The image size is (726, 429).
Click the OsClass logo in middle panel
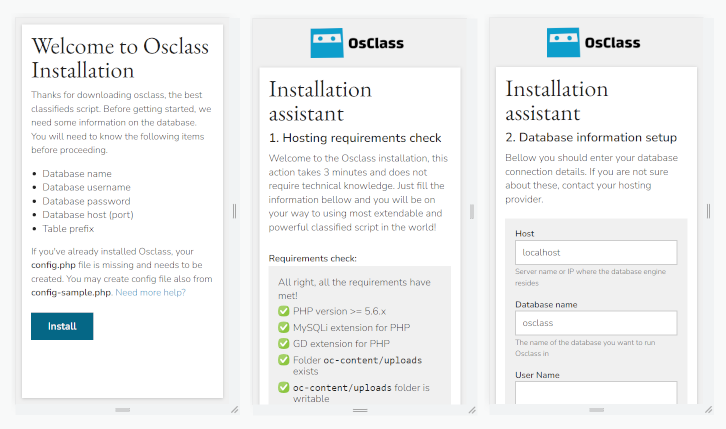point(357,43)
